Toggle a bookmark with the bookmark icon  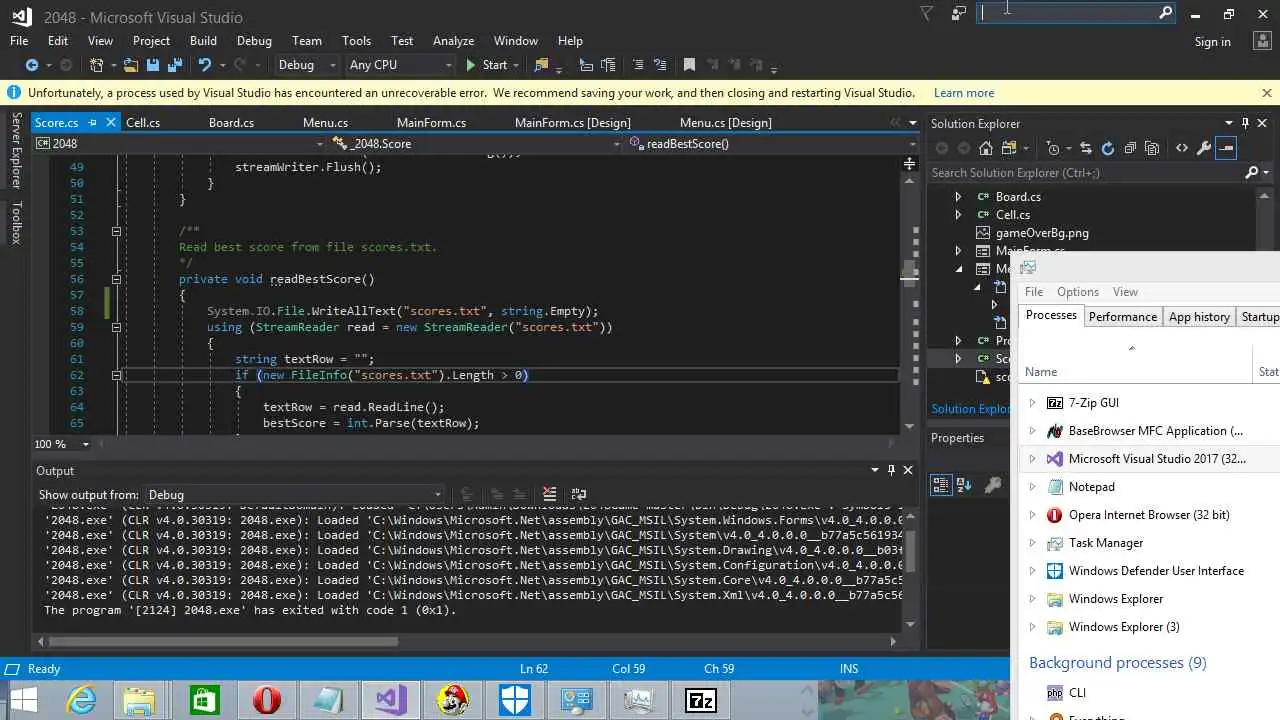click(689, 65)
